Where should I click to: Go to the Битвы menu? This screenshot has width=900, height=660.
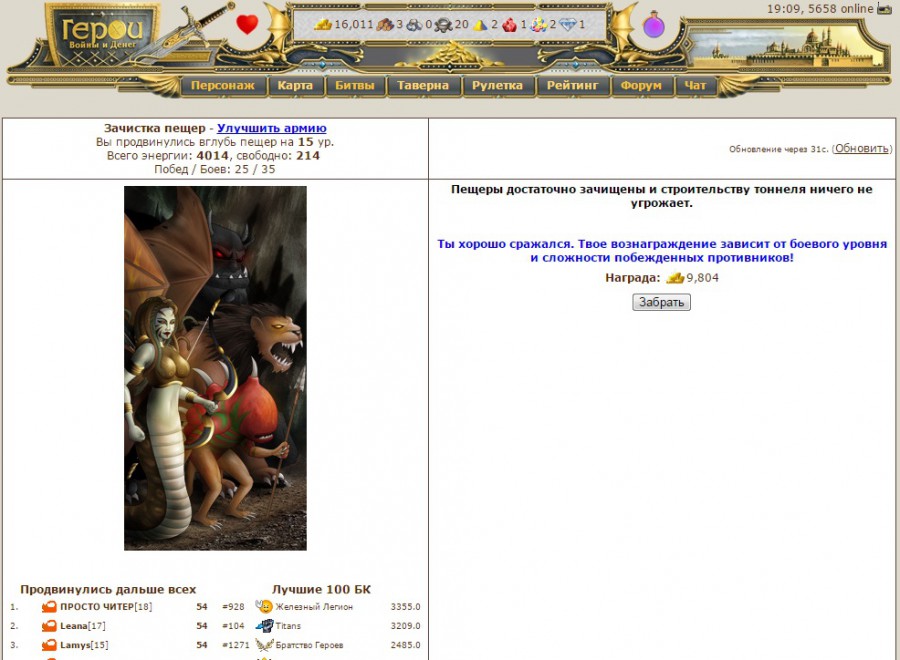tap(355, 86)
